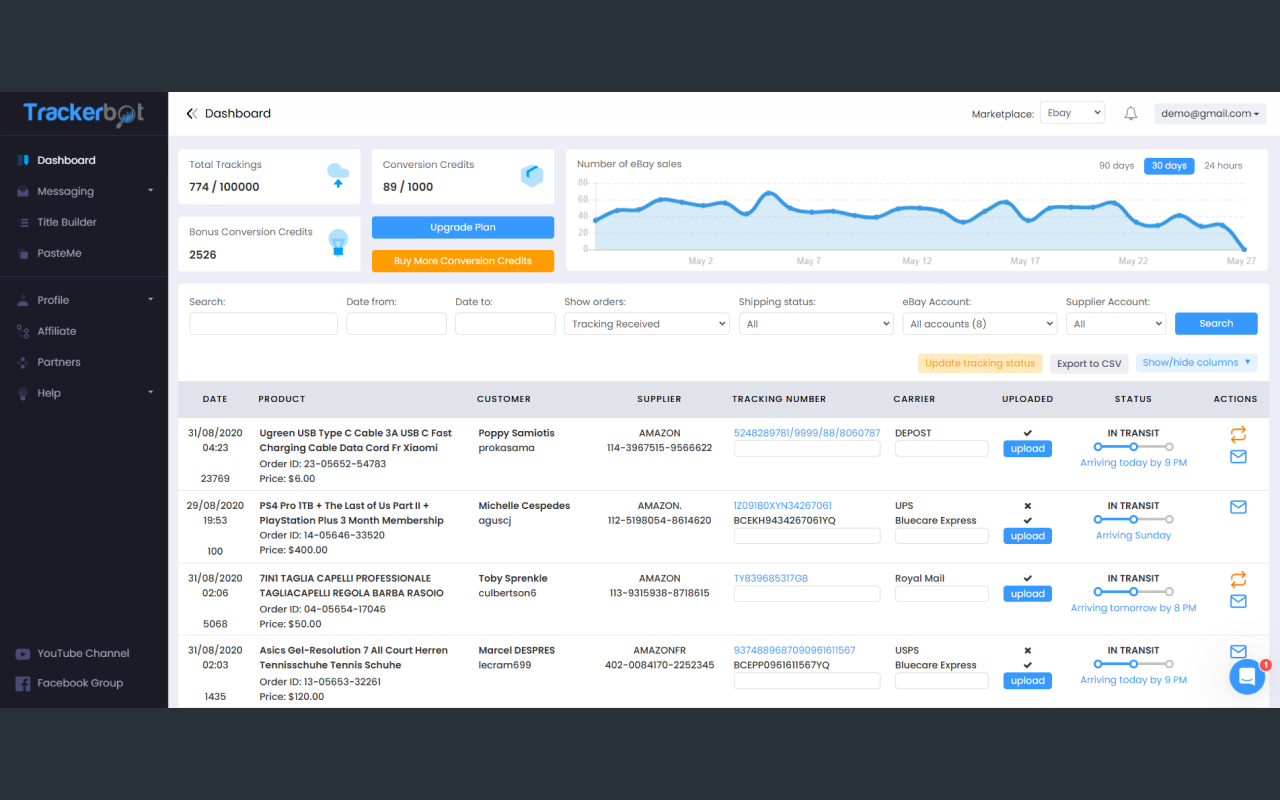Collapse sidebar with double-chevron icon
The width and height of the screenshot is (1280, 800).
click(192, 114)
